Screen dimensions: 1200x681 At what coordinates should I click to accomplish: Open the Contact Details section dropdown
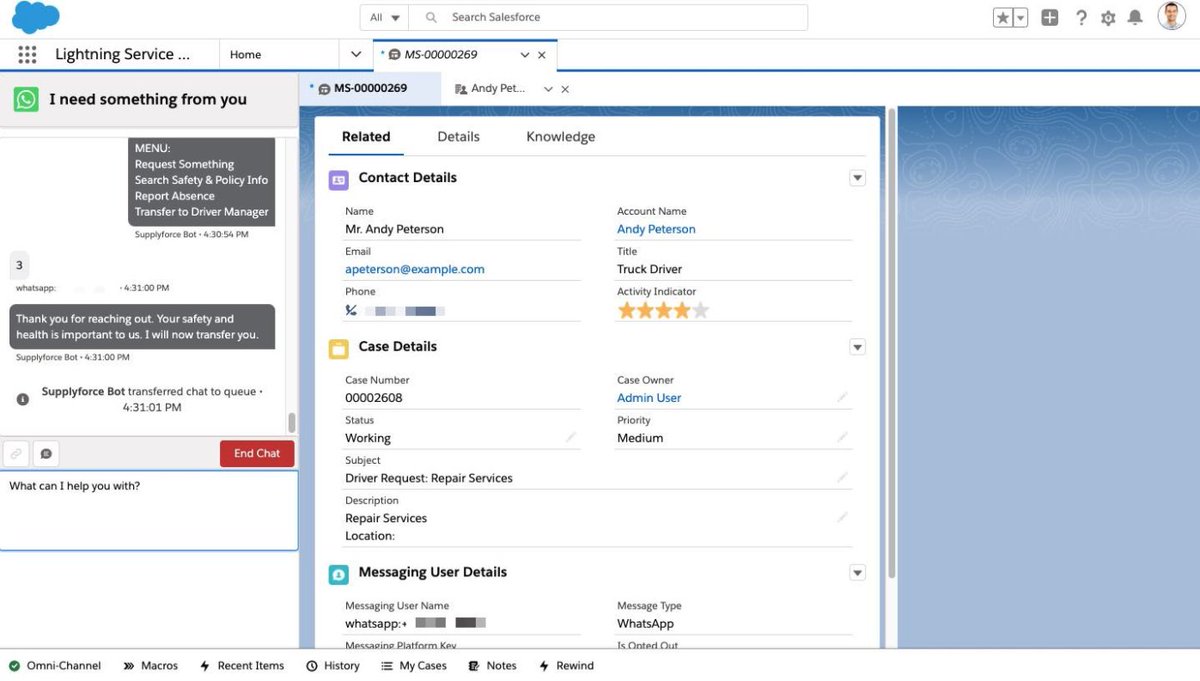click(857, 178)
